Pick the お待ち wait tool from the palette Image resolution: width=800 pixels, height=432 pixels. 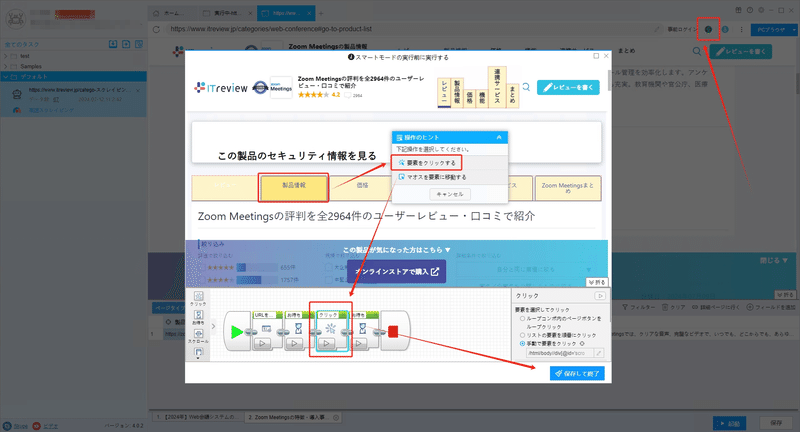pyautogui.click(x=198, y=317)
